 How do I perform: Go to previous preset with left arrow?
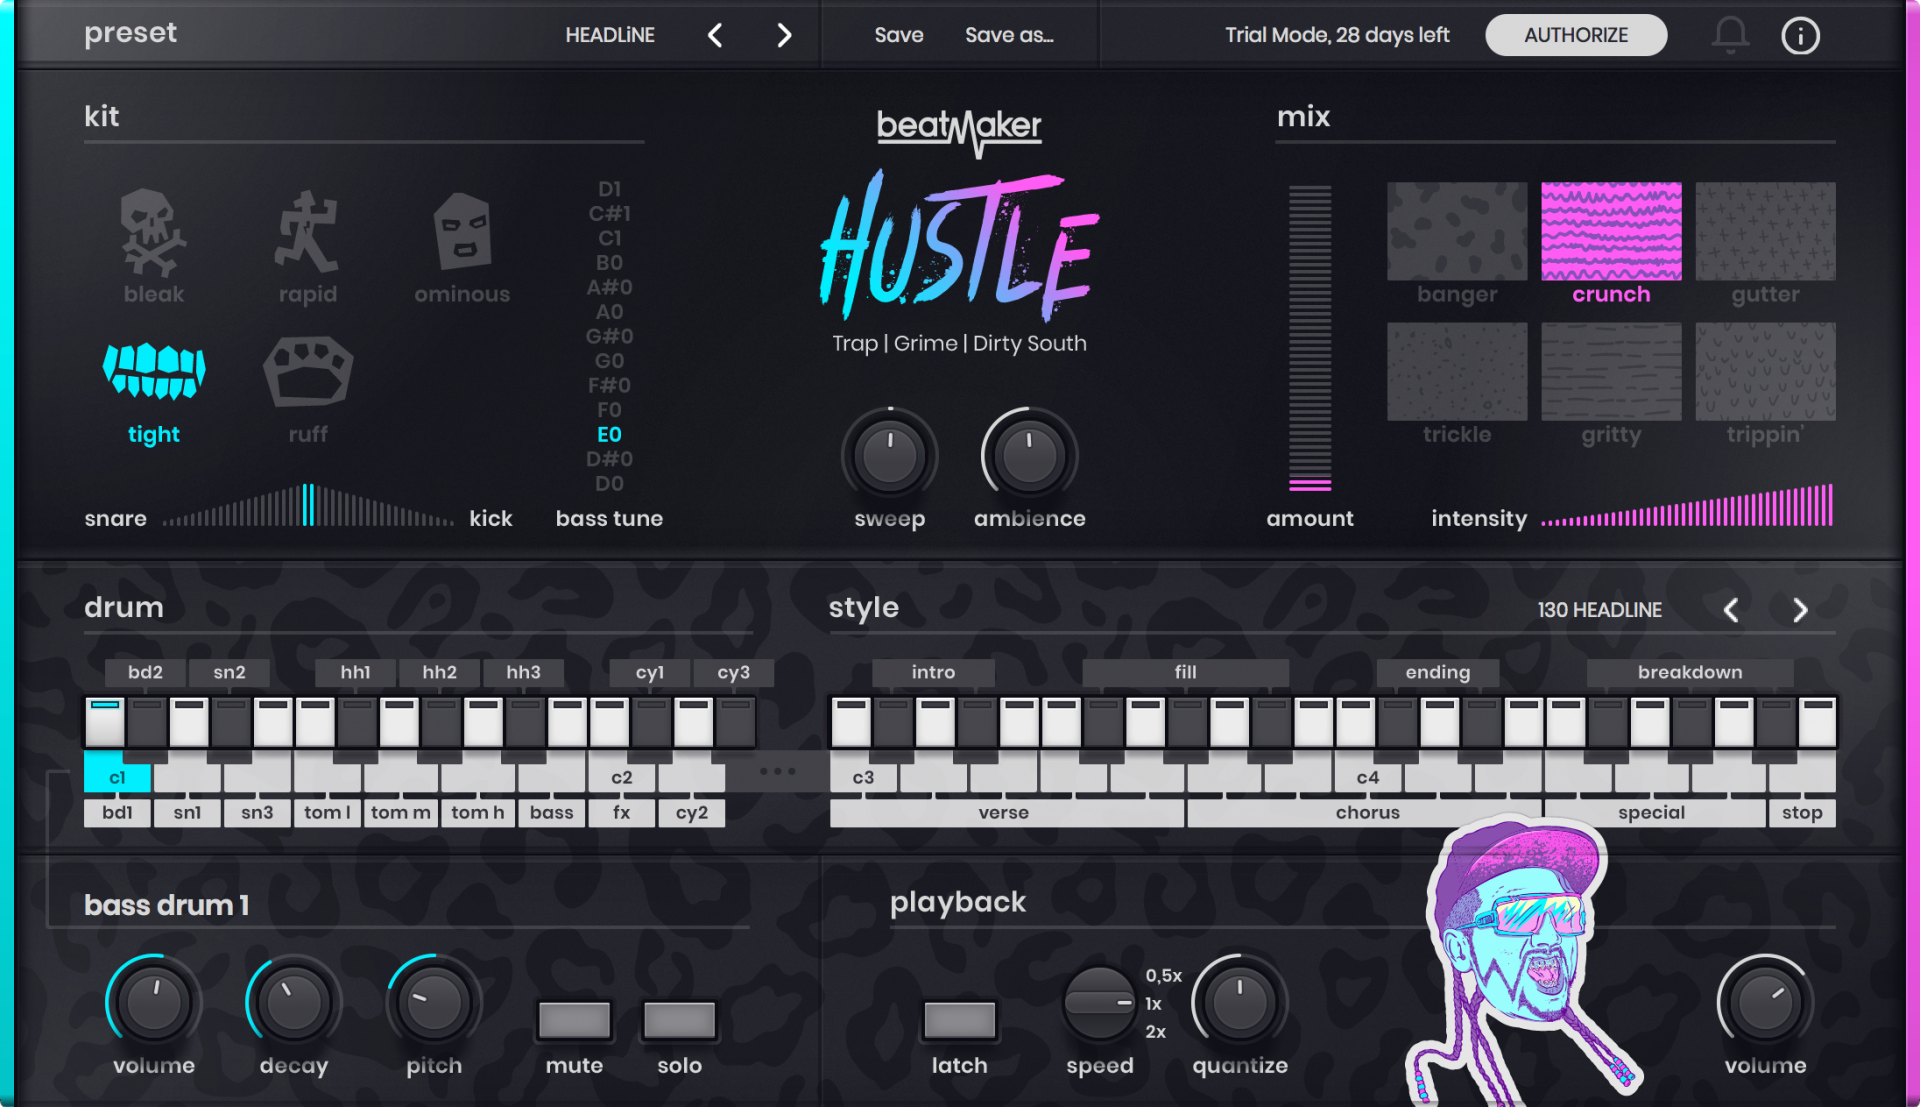click(x=715, y=36)
